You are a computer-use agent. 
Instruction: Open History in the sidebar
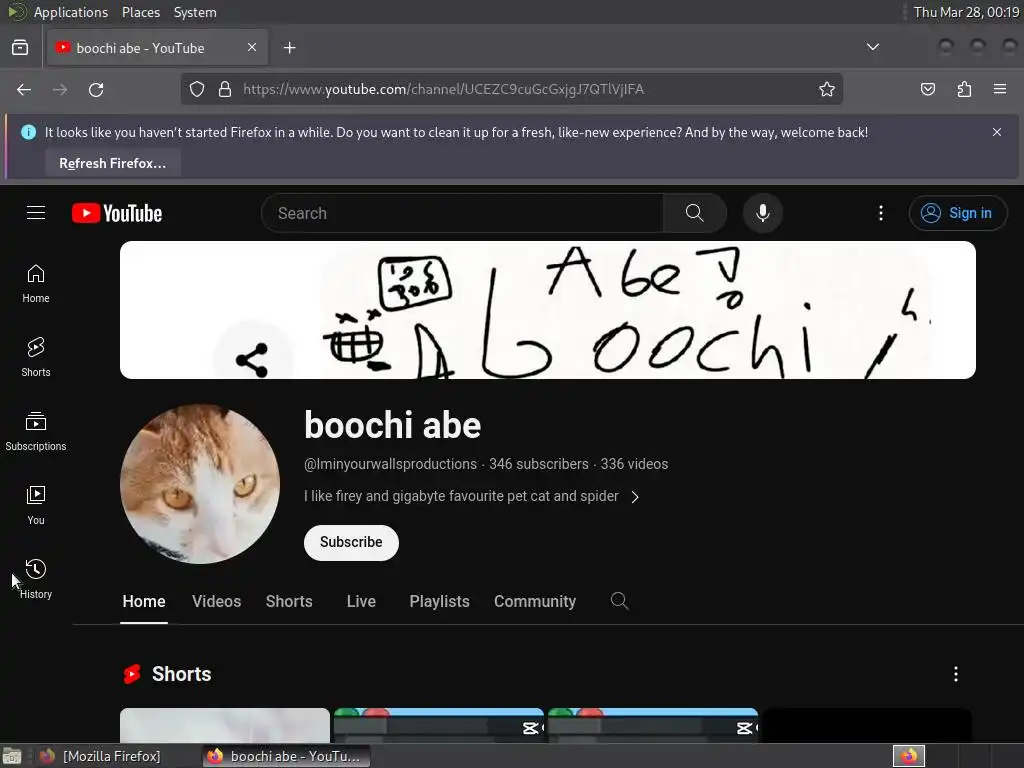(x=36, y=579)
